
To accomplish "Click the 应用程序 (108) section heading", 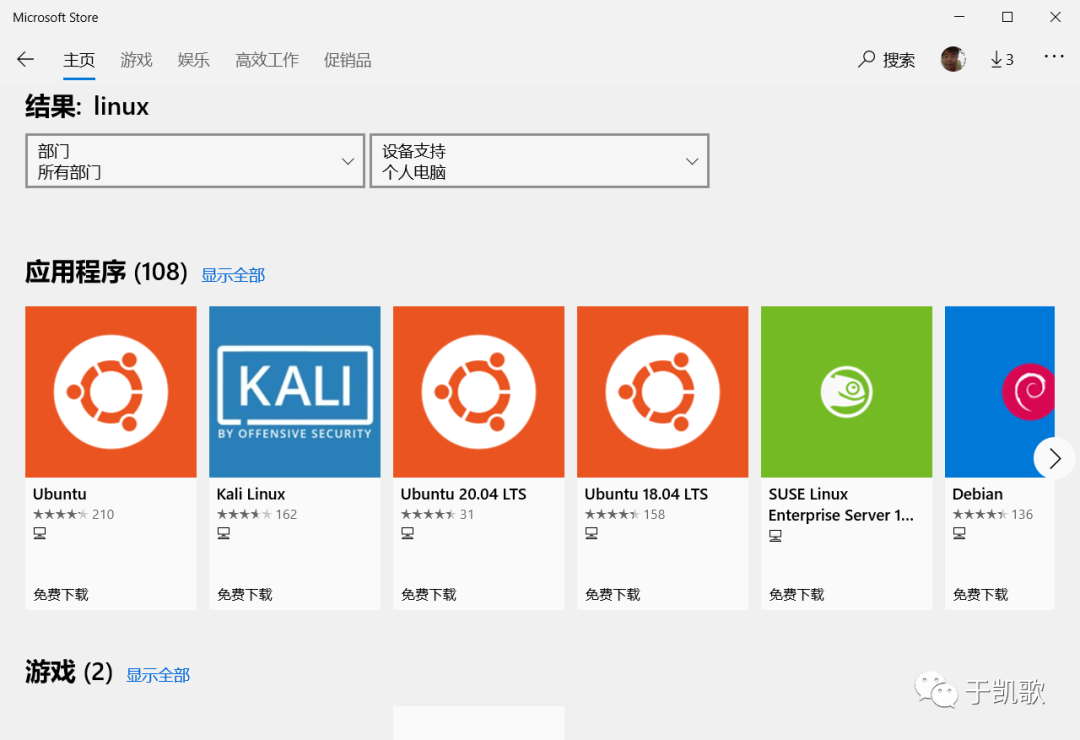I will (106, 272).
